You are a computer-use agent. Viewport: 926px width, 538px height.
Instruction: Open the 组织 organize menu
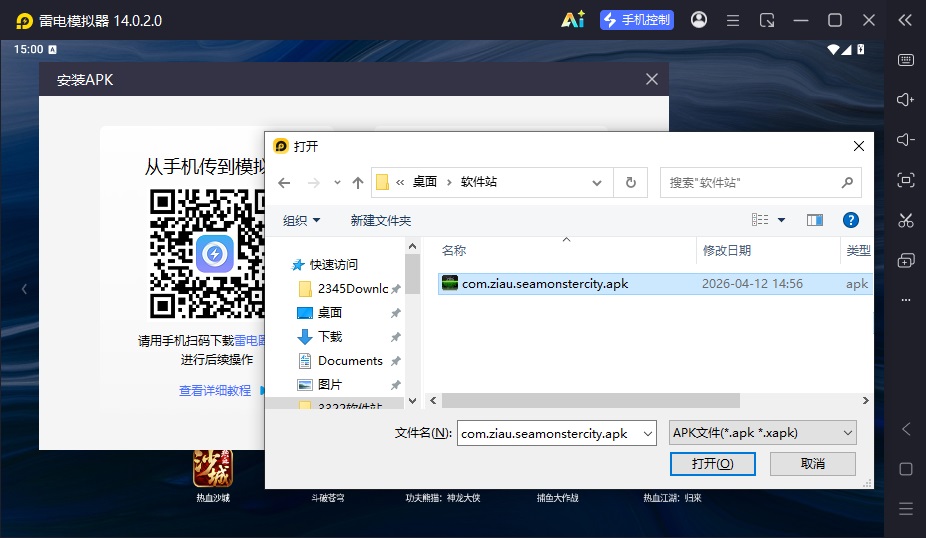click(301, 220)
